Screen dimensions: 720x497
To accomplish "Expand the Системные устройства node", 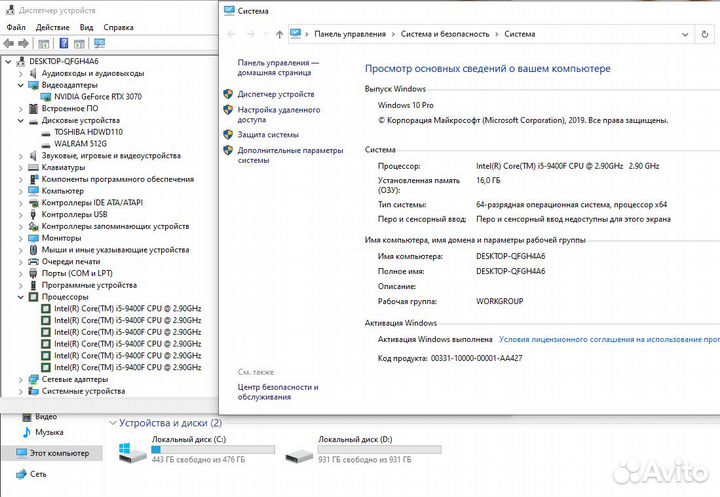I will coord(20,391).
